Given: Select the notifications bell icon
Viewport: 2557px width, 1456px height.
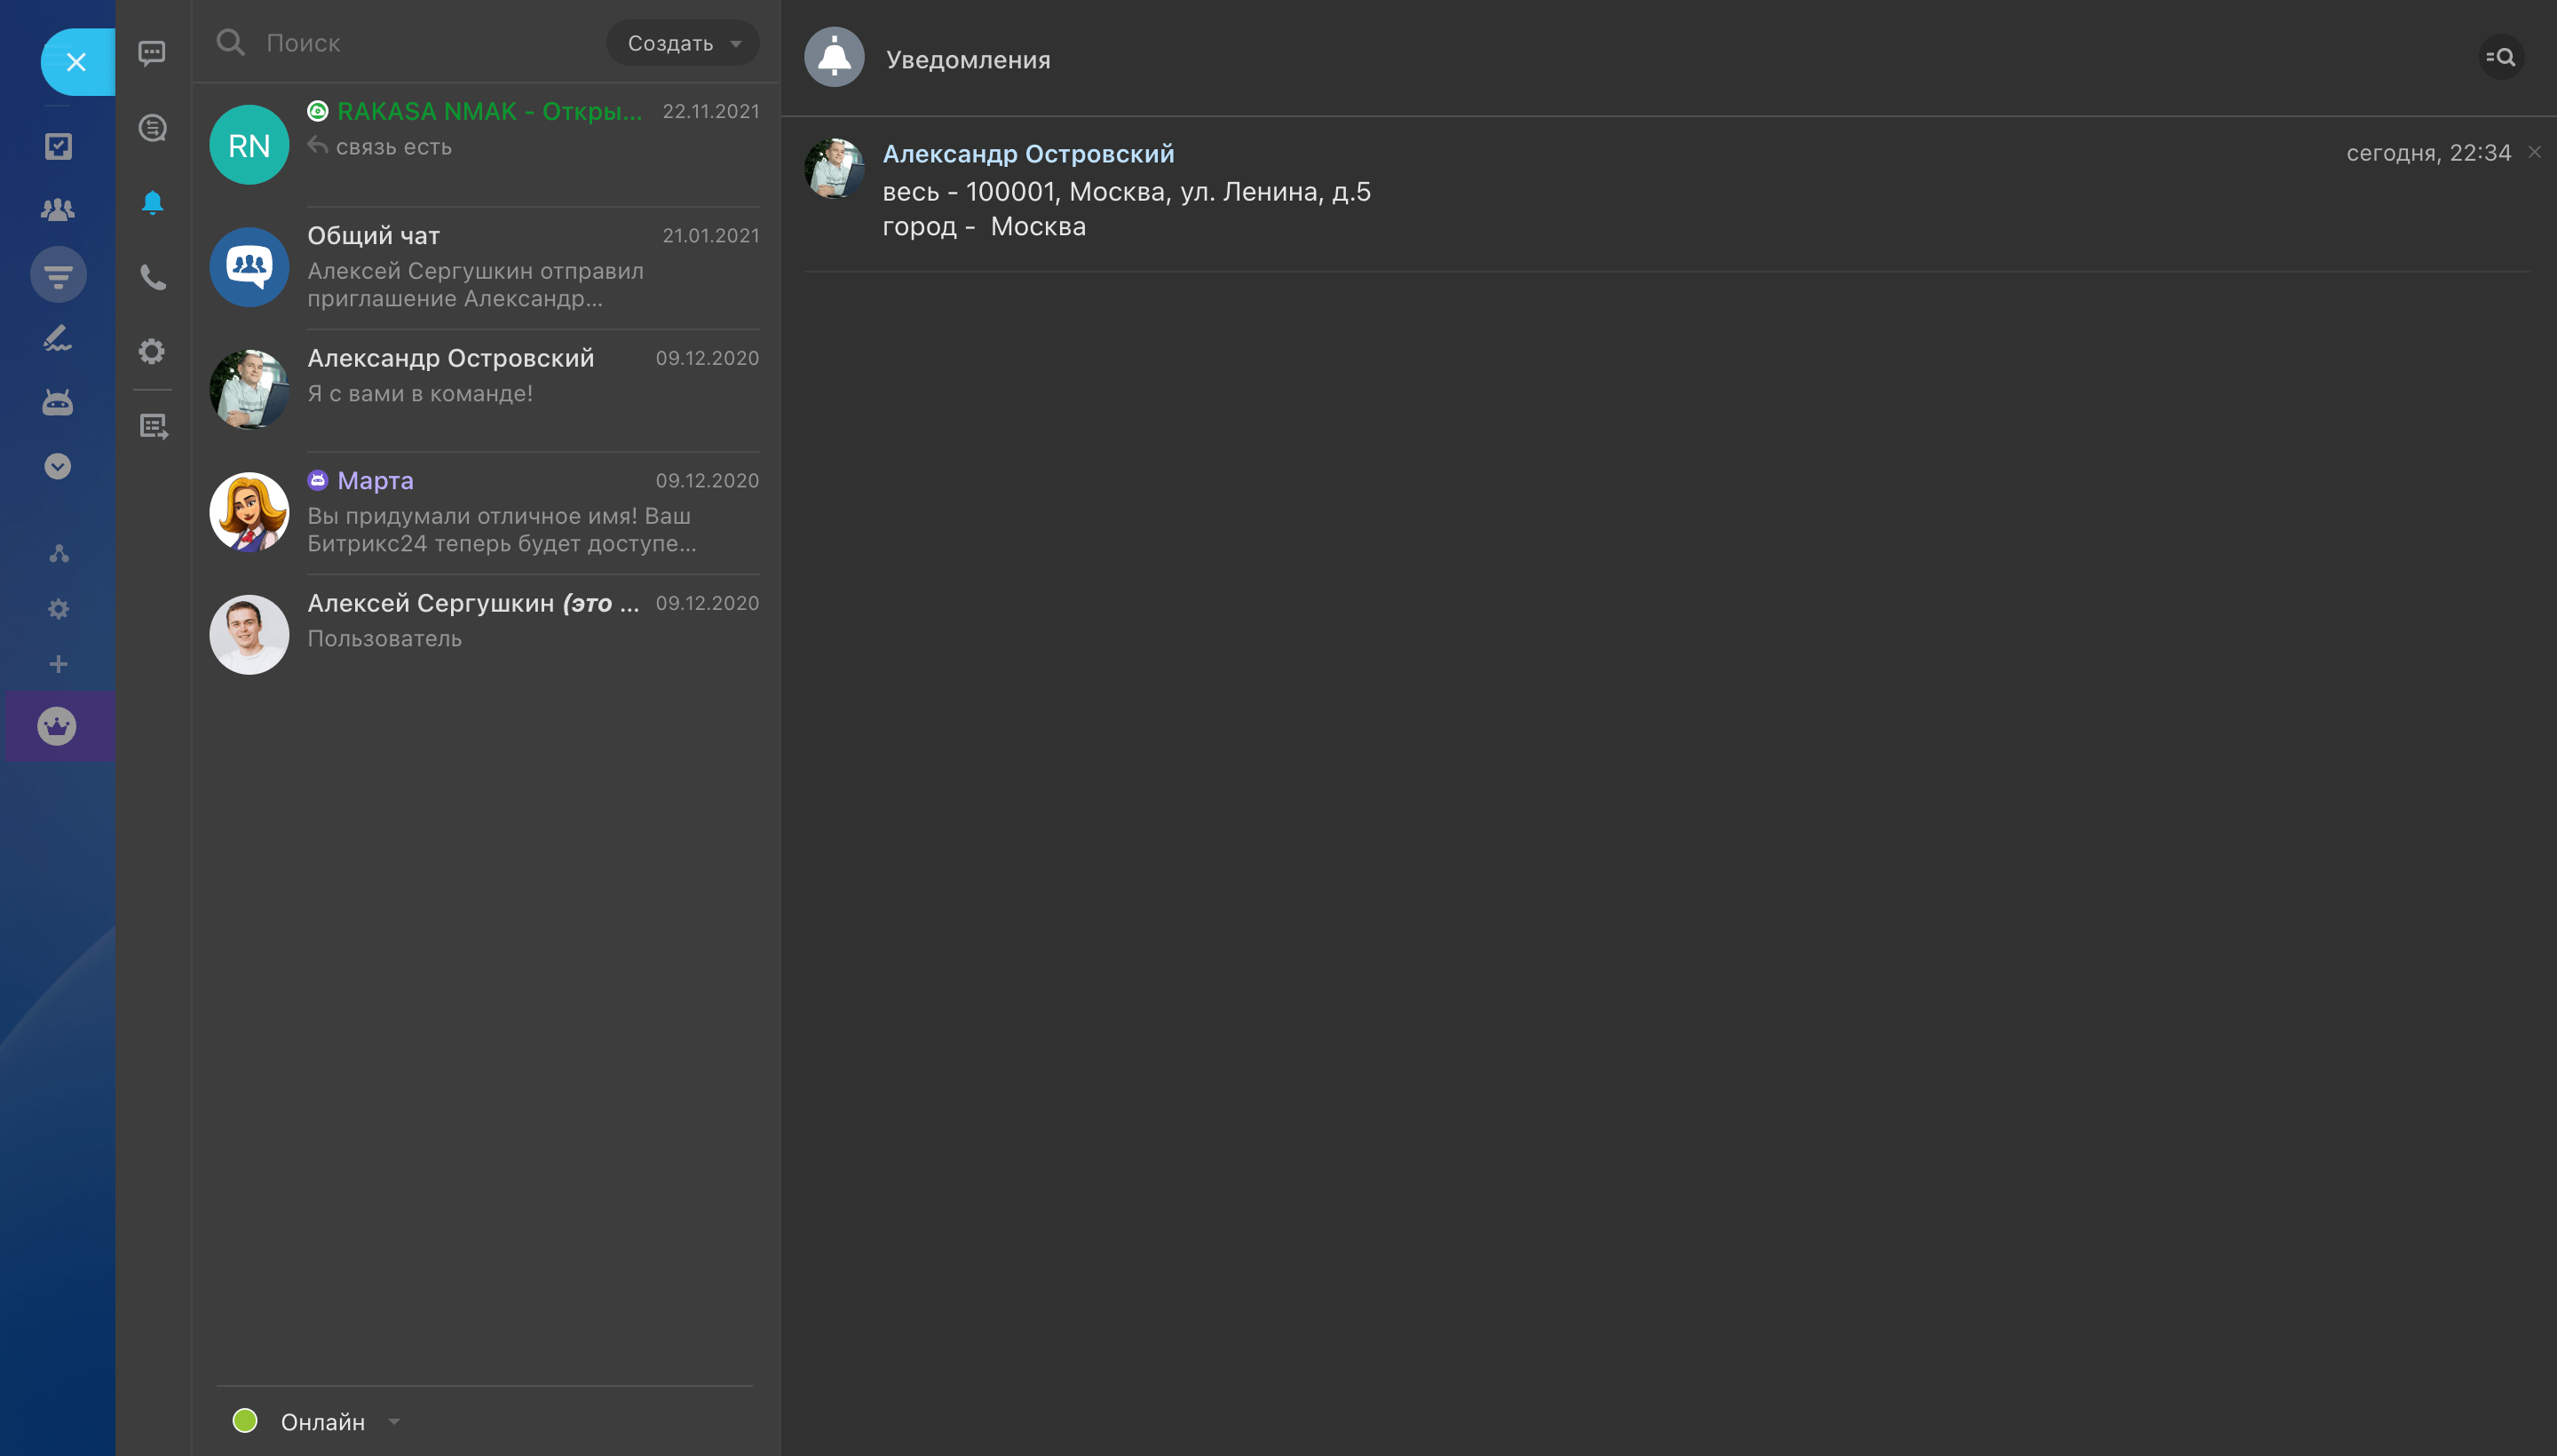Looking at the screenshot, I should point(152,203).
